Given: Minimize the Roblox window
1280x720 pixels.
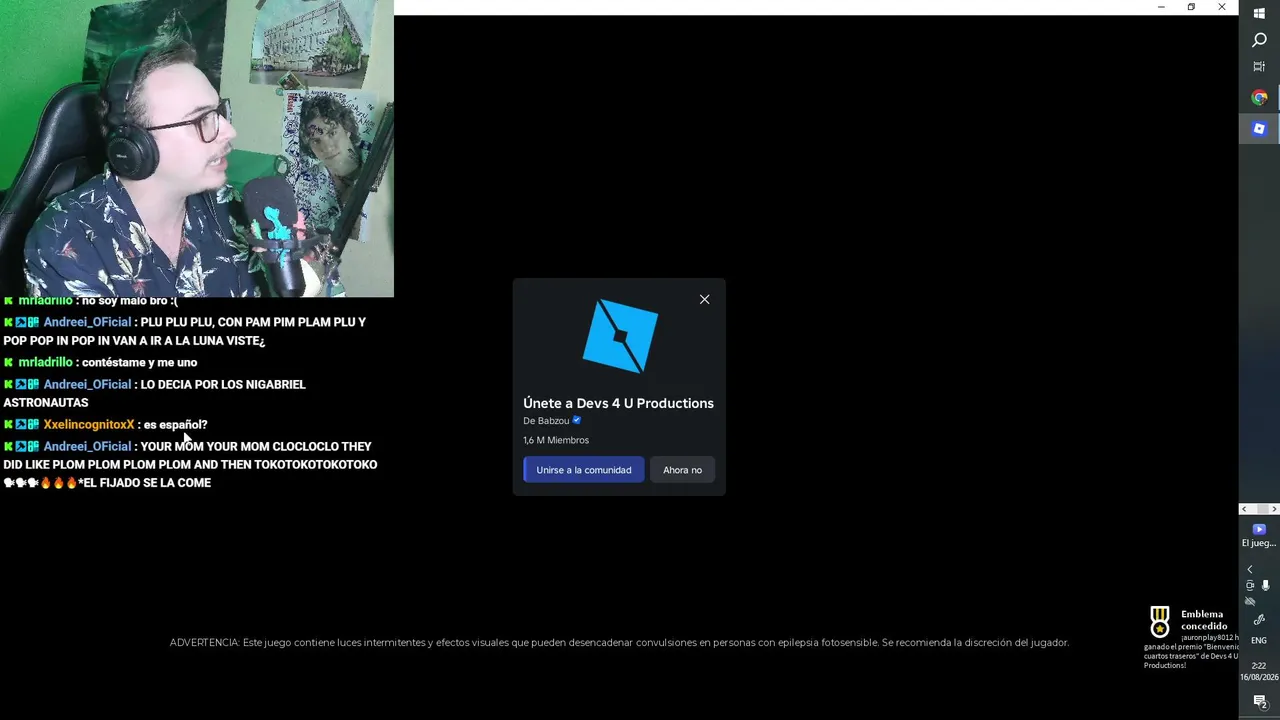Looking at the screenshot, I should (x=1161, y=7).
